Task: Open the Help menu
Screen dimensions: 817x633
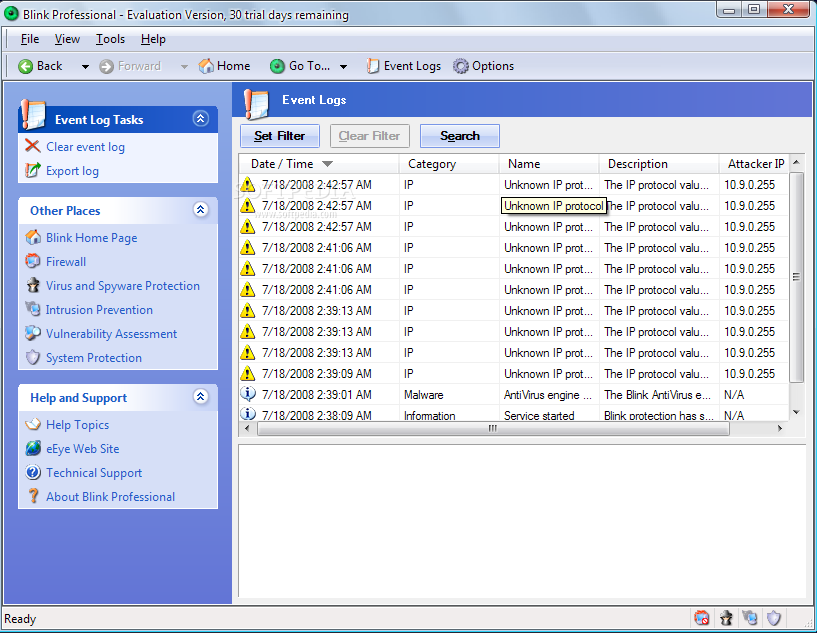Action: (x=153, y=39)
